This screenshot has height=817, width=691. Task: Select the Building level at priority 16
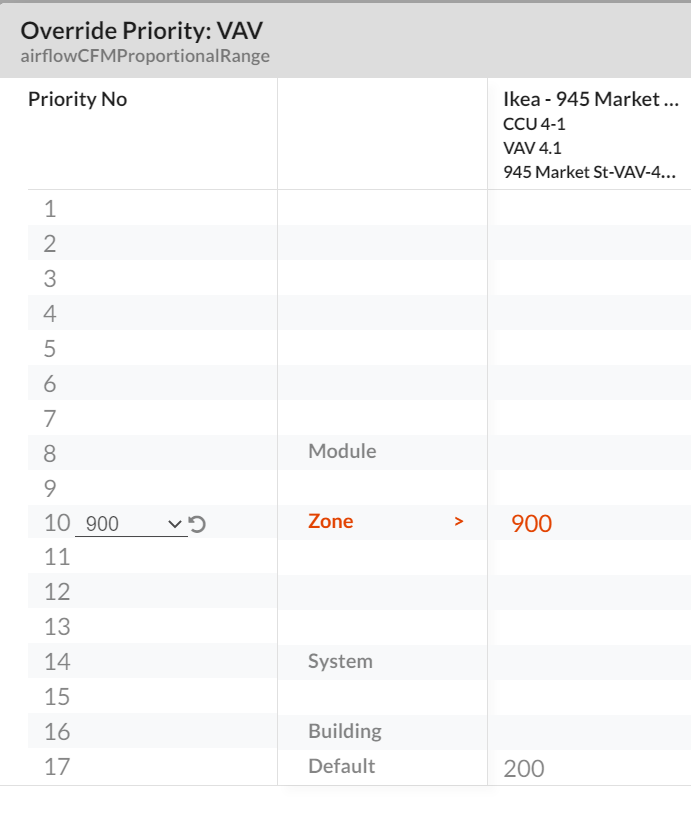point(344,732)
